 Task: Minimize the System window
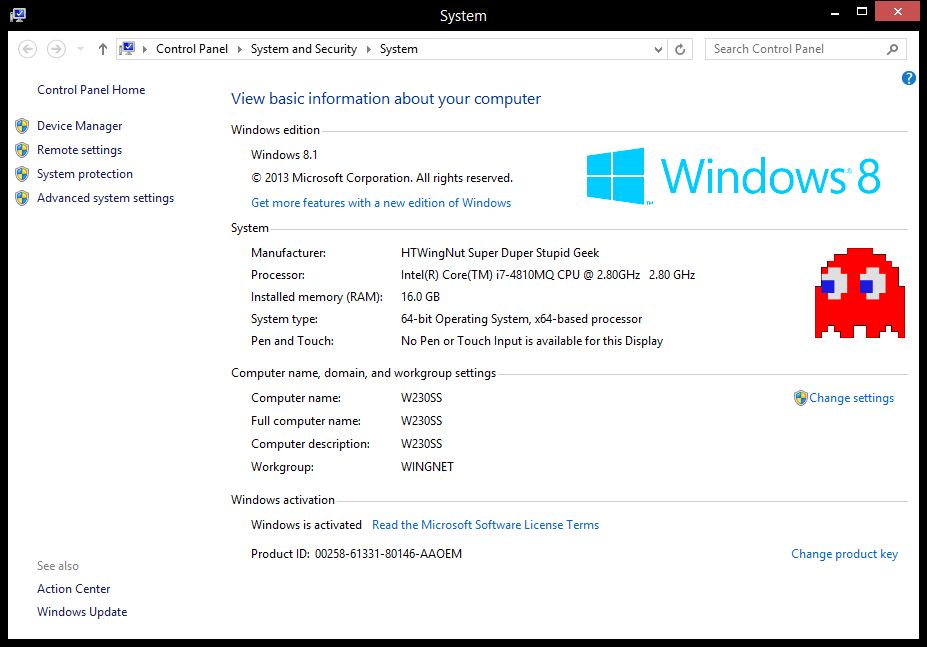coord(835,12)
